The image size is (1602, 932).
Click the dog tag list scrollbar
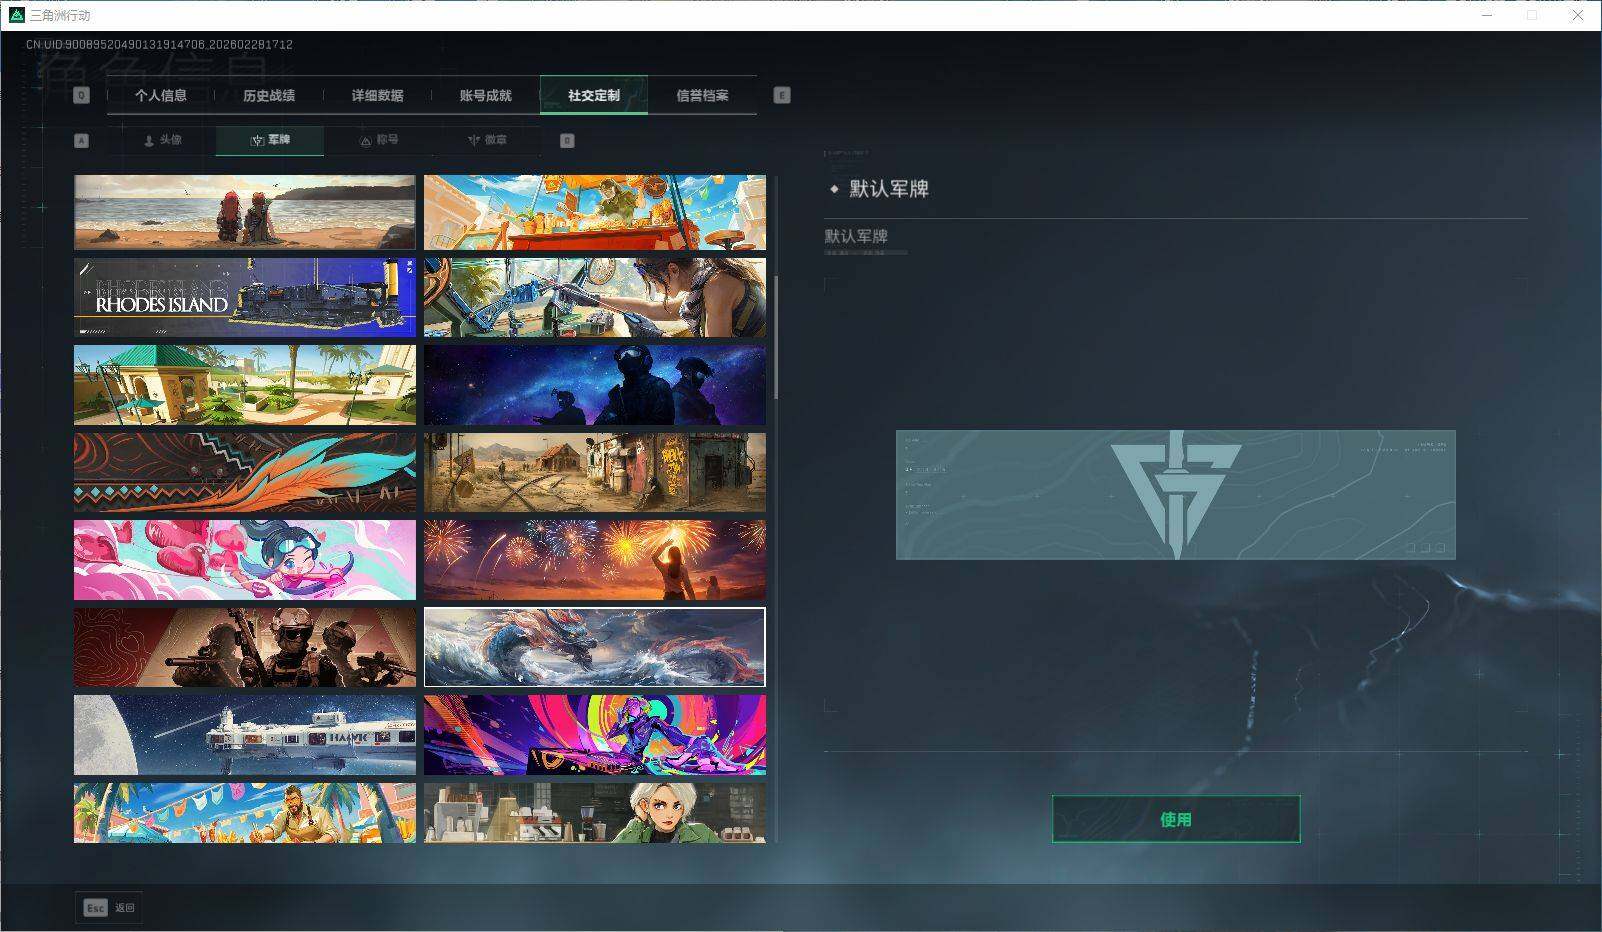tap(776, 336)
